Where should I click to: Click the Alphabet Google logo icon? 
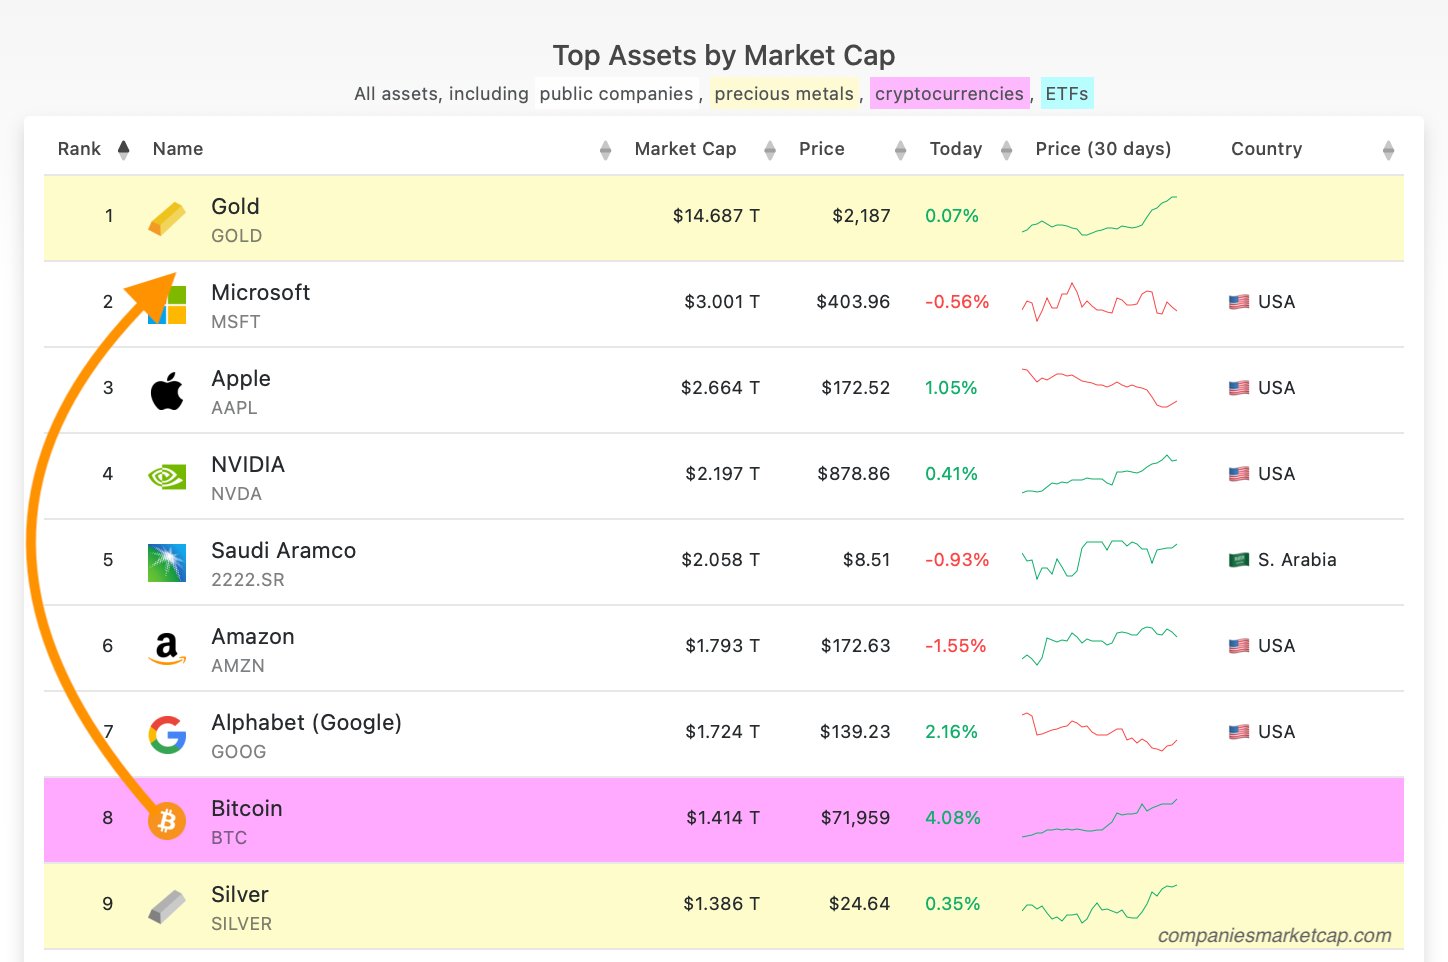167,735
